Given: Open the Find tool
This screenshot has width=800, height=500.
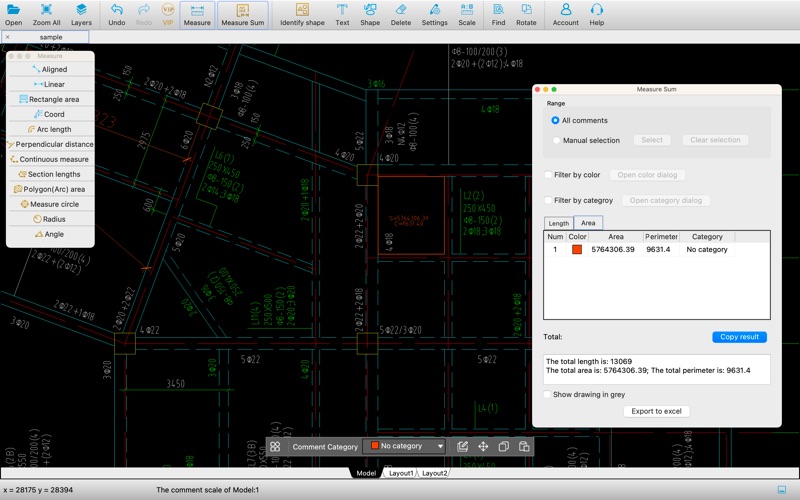Looking at the screenshot, I should (498, 14).
